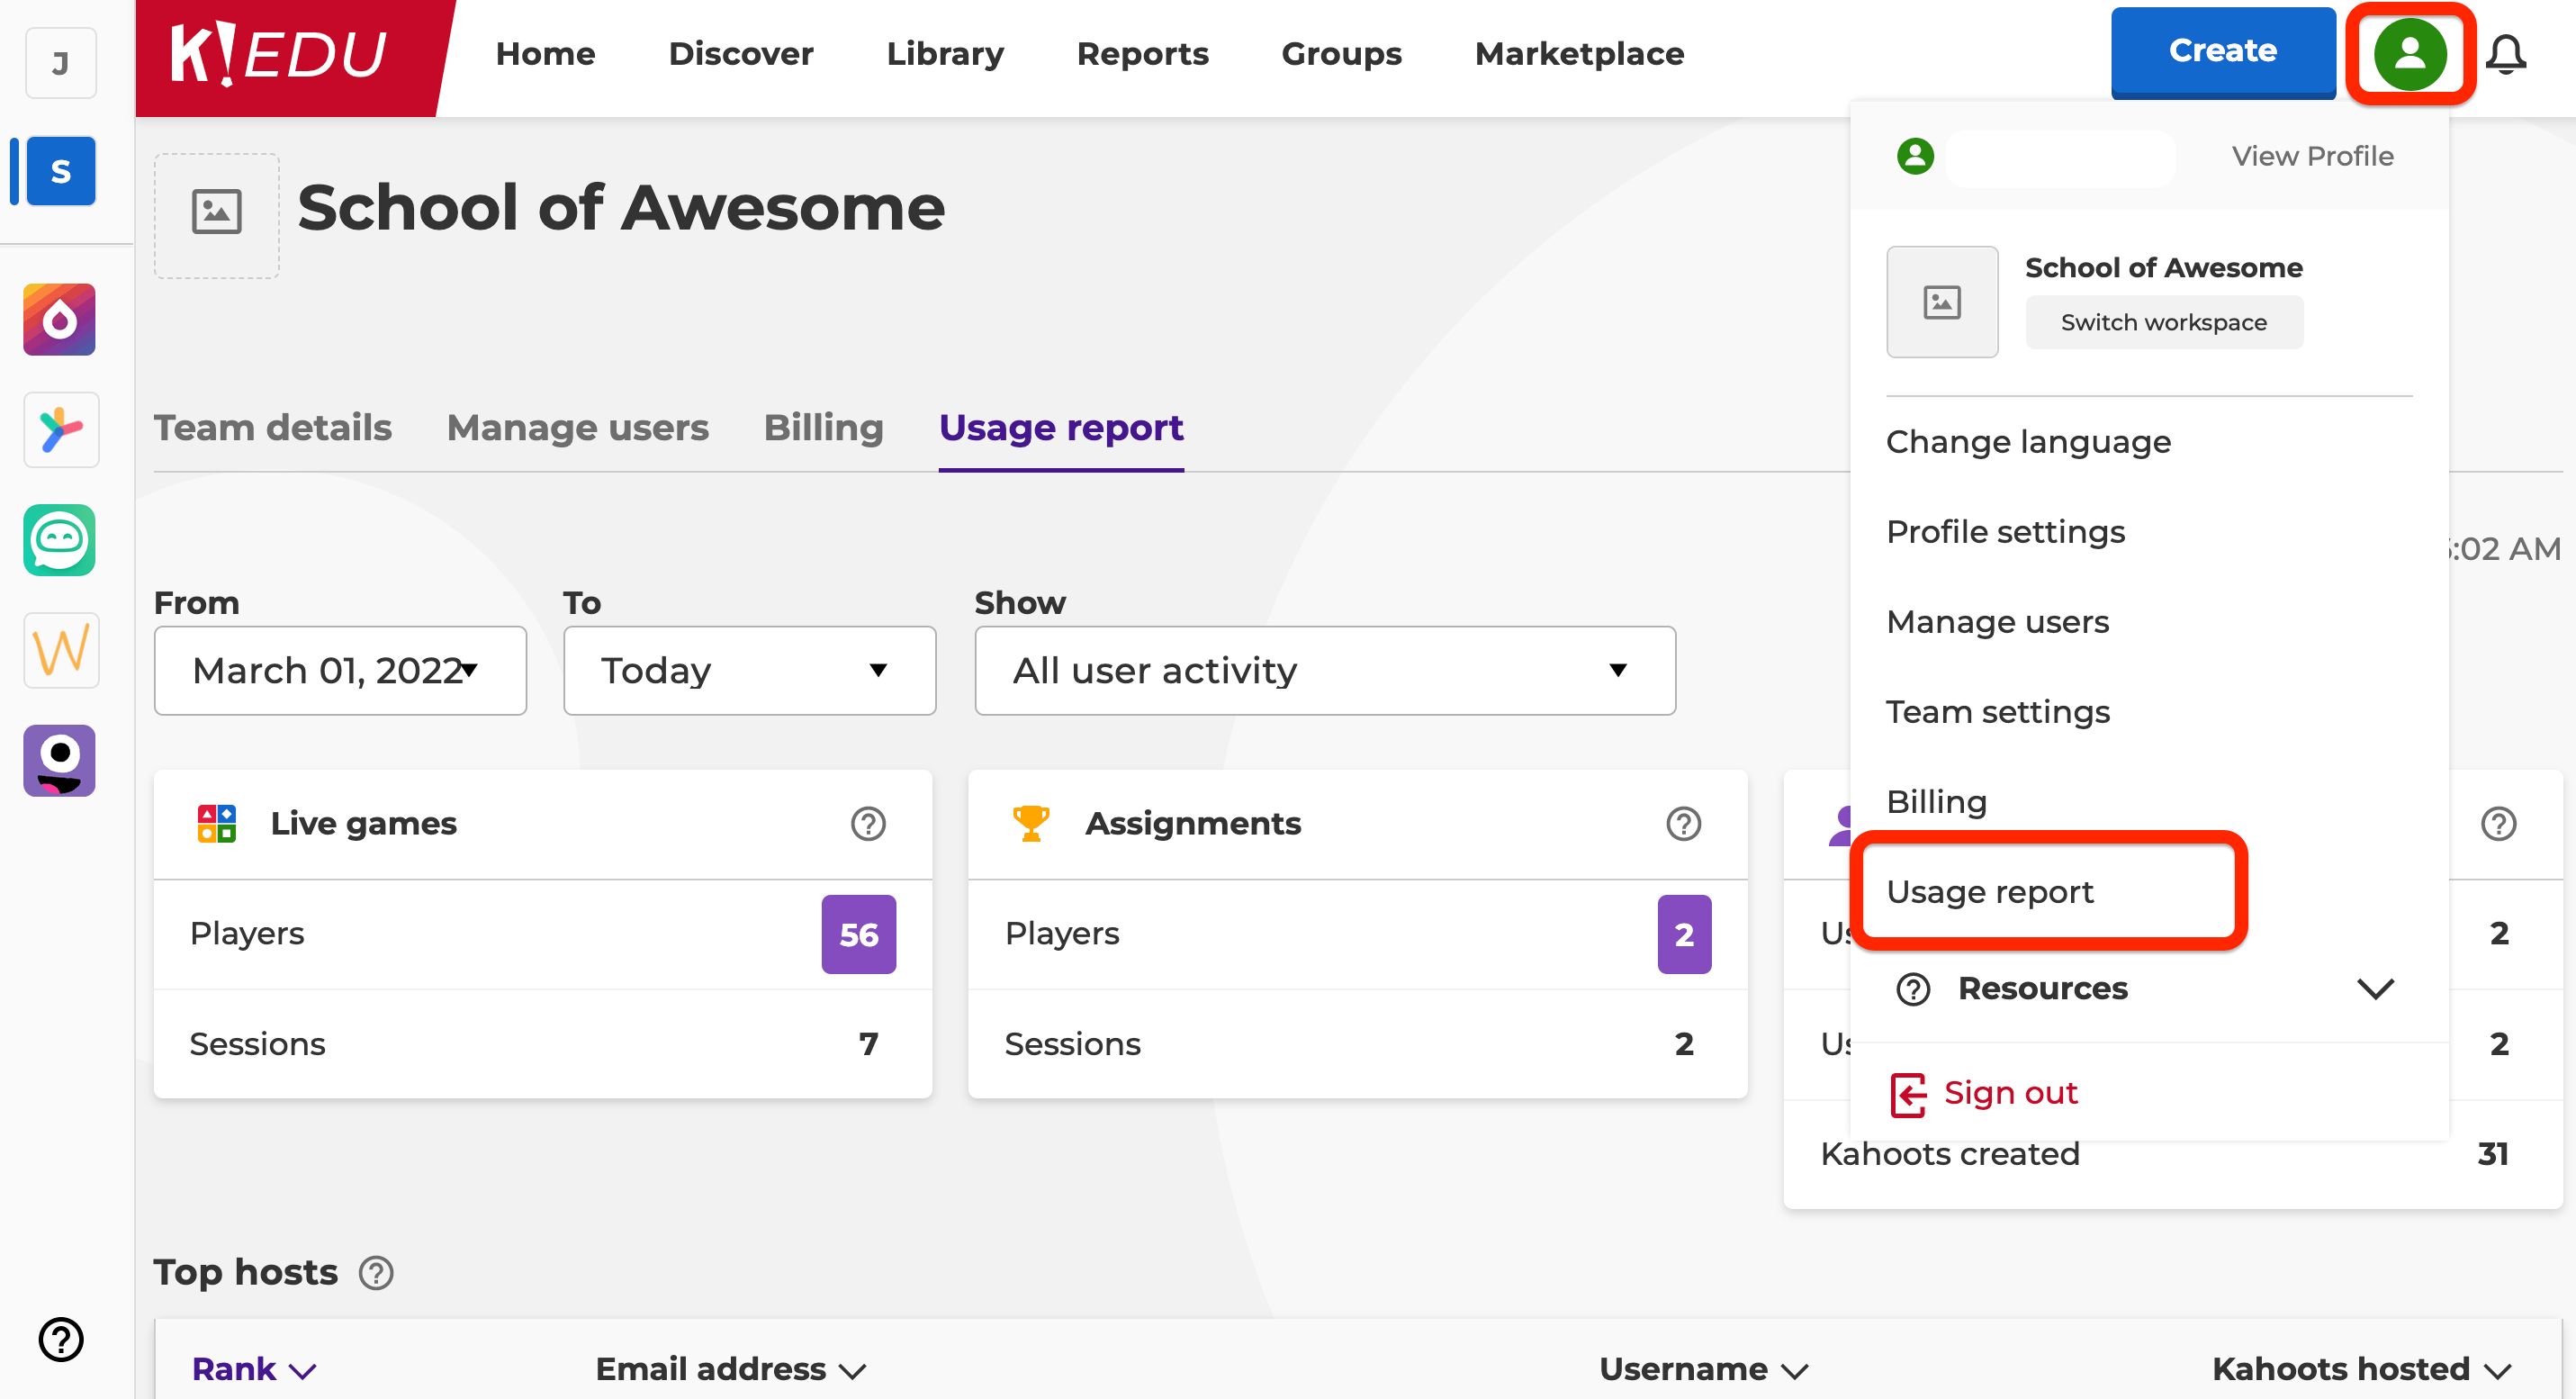Open the help question mark in sidebar
The width and height of the screenshot is (2576, 1399).
(61, 1338)
